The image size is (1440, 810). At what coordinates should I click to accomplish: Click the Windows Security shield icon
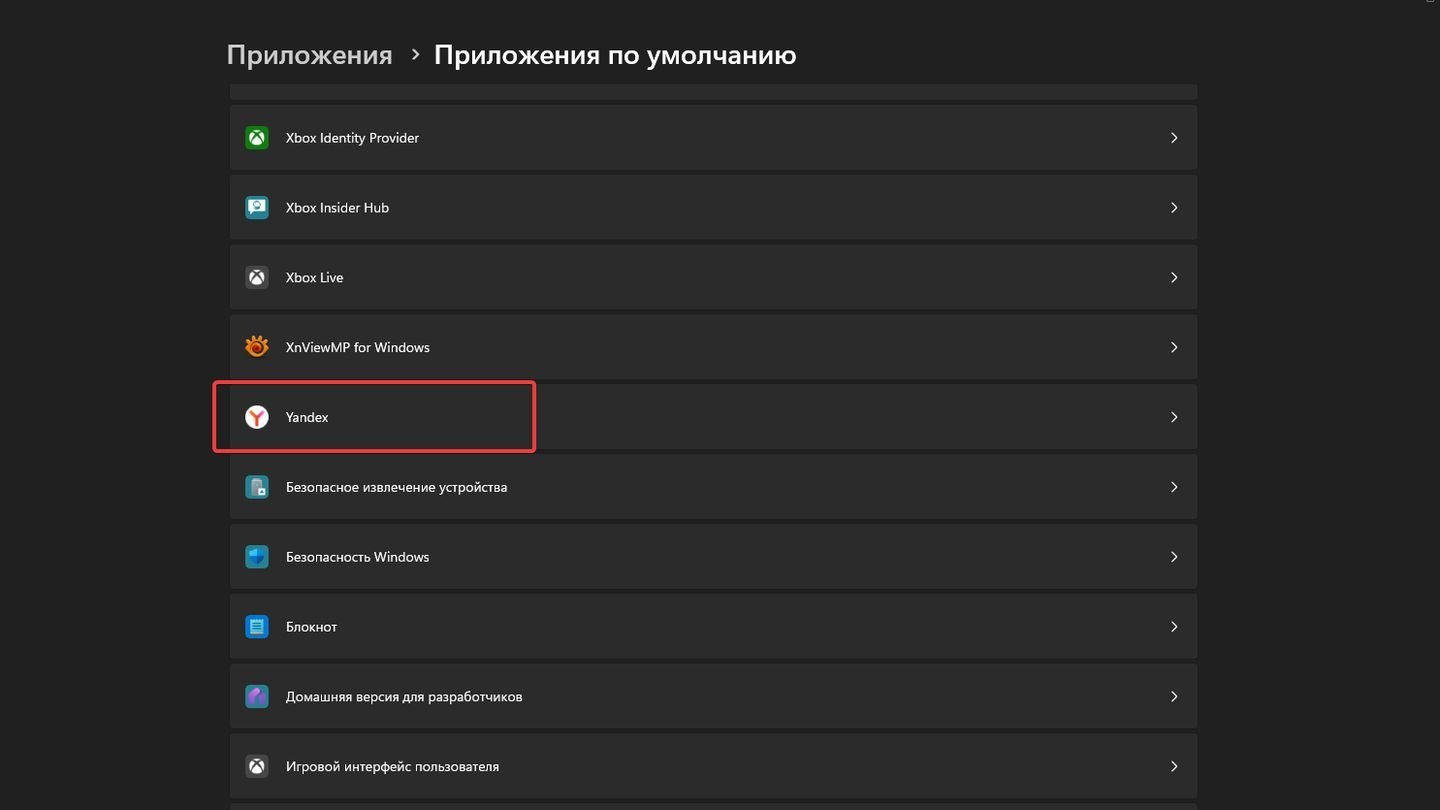pos(257,557)
